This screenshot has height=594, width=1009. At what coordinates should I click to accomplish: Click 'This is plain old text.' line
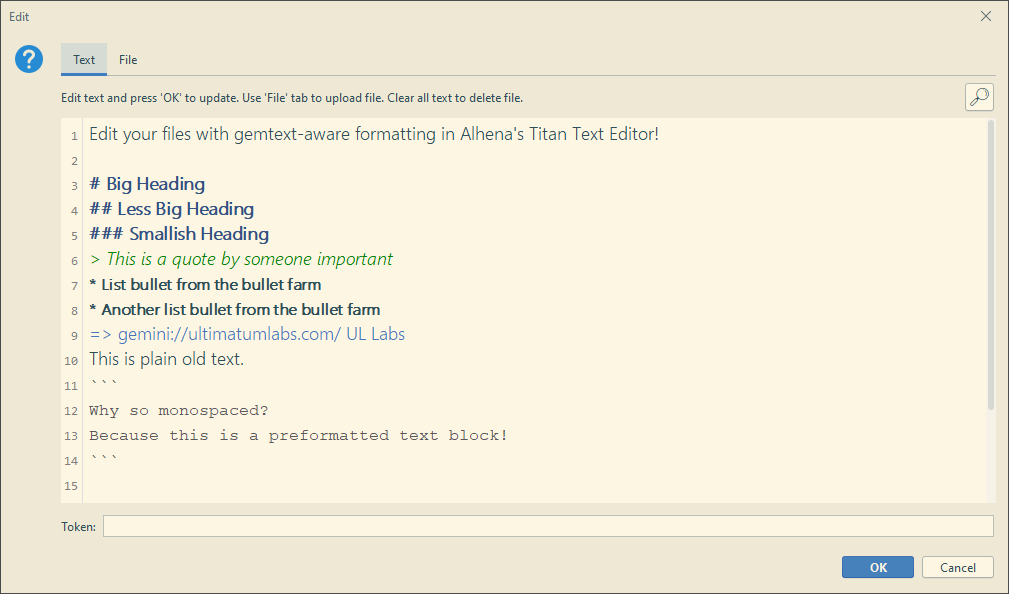tap(167, 359)
